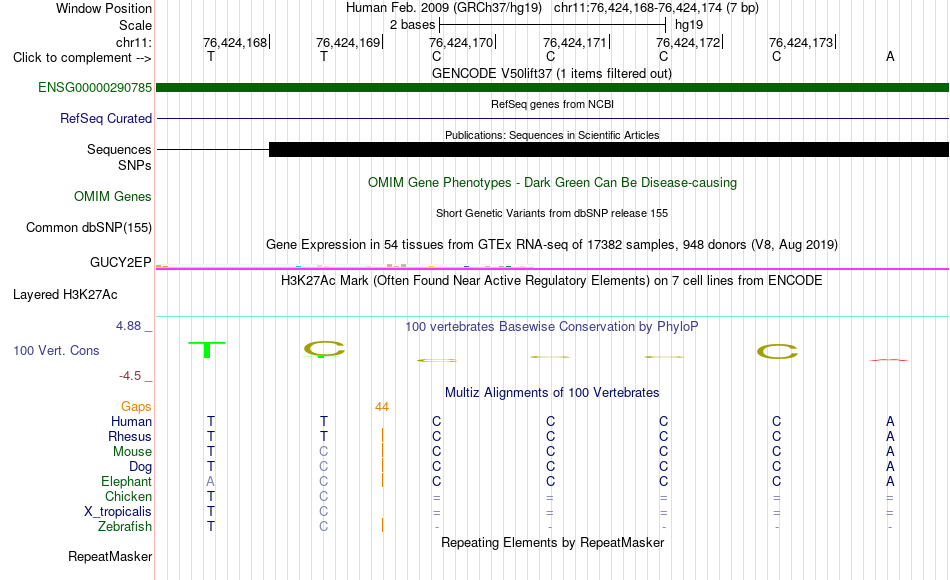Click the Elephant row's faded A base
950x580 pixels.
(x=210, y=481)
